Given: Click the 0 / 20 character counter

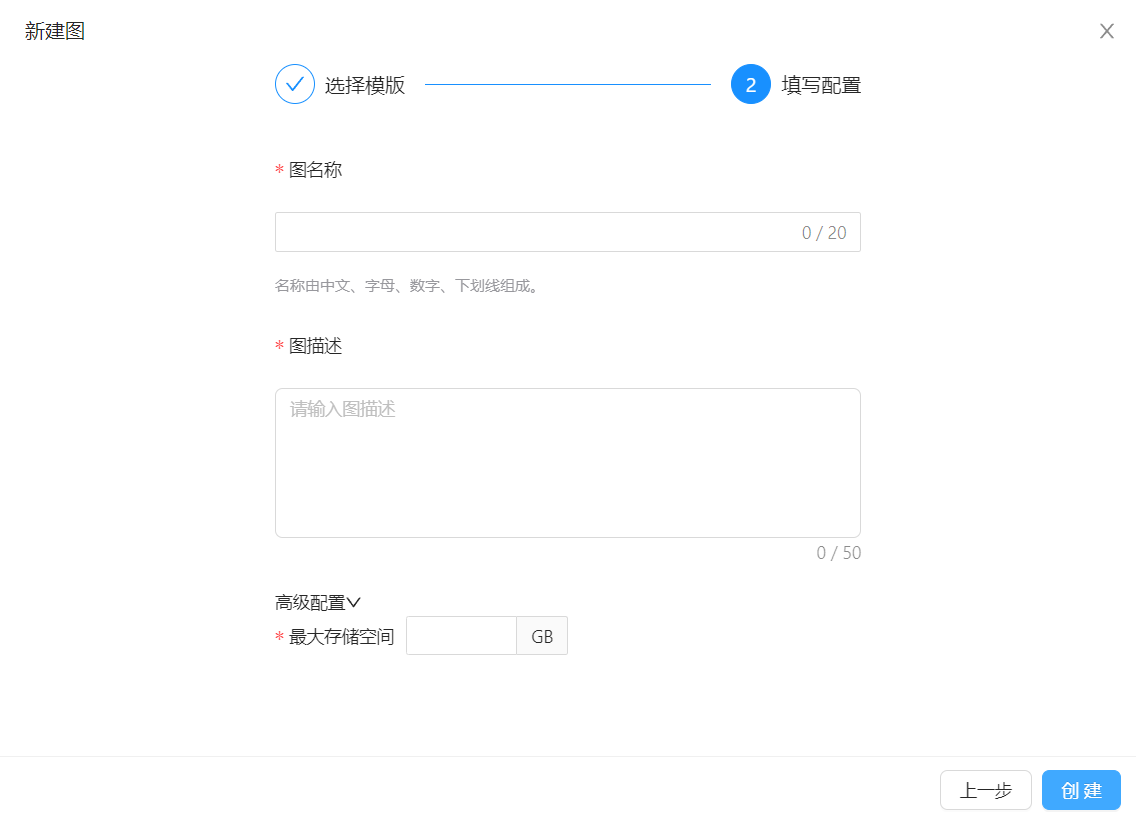Looking at the screenshot, I should 824,233.
